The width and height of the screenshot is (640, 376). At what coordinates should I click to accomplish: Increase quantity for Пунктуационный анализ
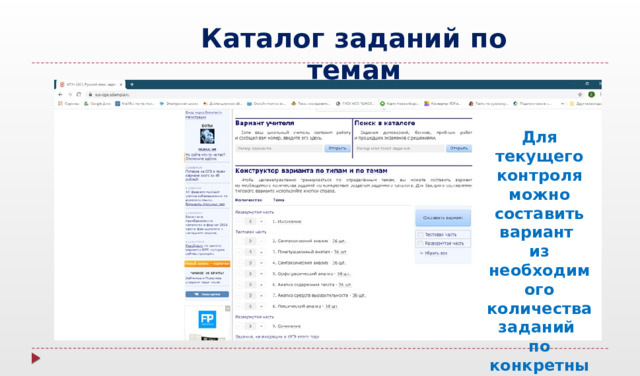[262, 252]
